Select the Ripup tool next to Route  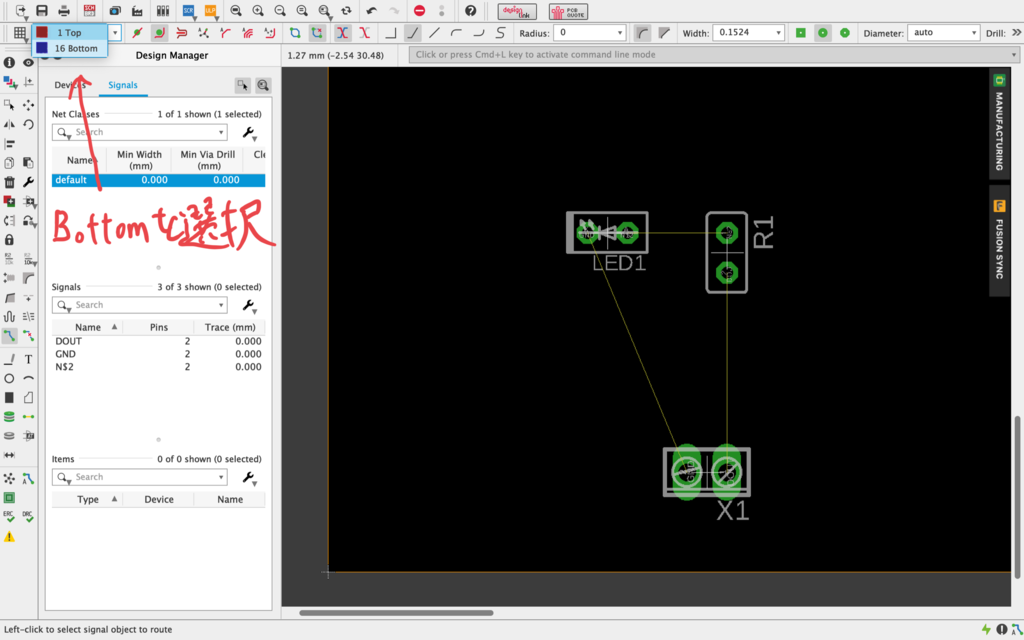click(x=29, y=336)
